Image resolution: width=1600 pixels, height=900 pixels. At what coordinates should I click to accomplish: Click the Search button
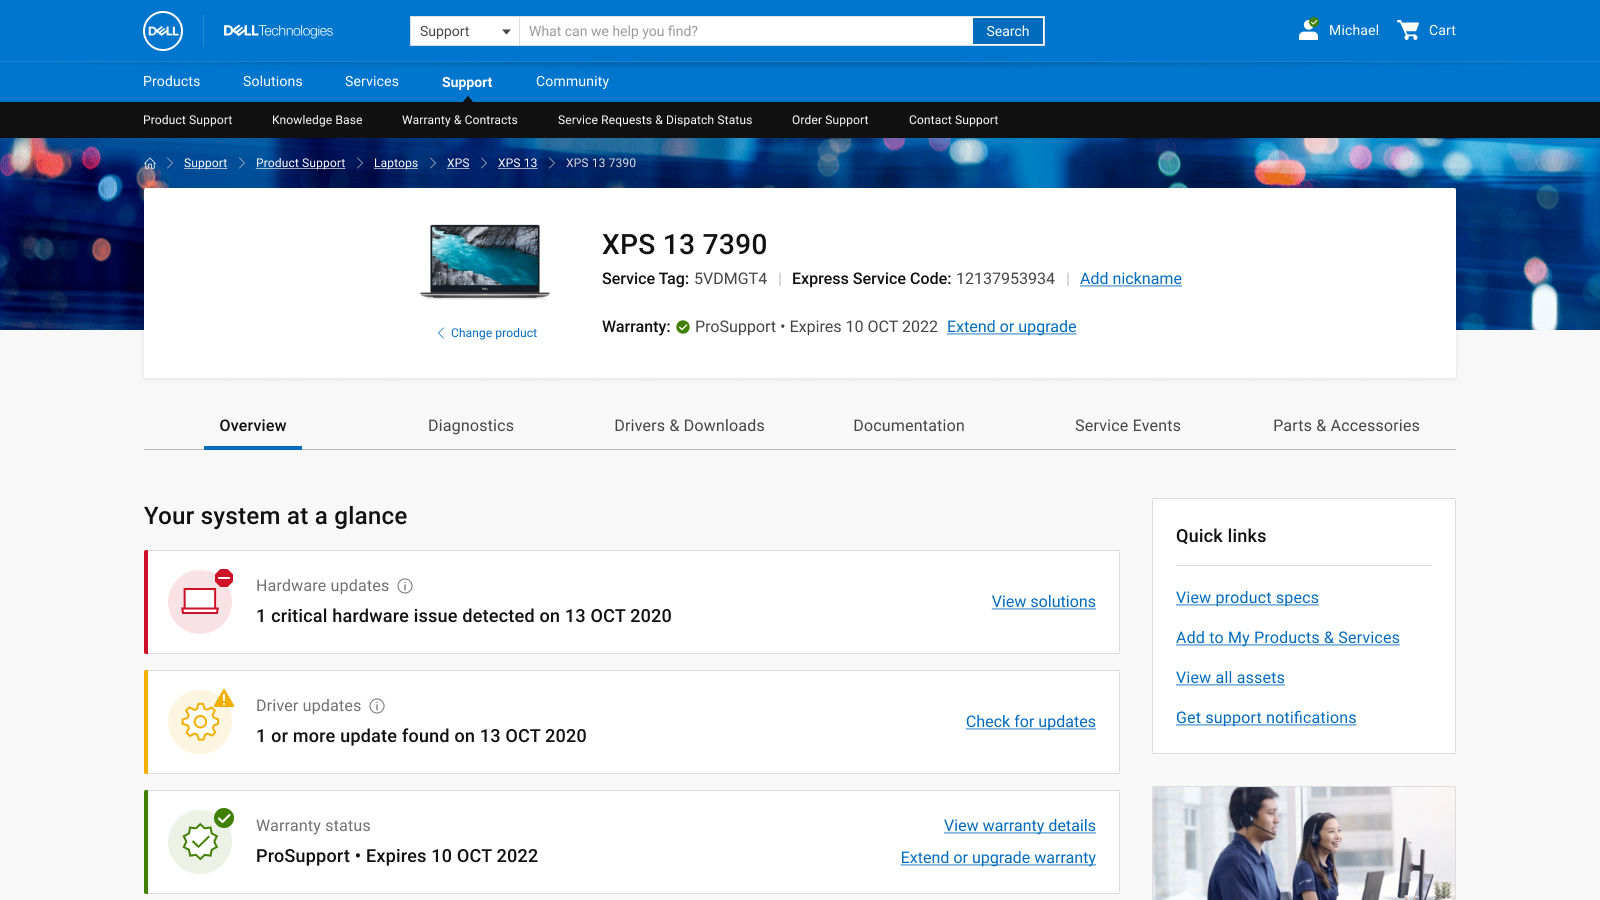1008,31
